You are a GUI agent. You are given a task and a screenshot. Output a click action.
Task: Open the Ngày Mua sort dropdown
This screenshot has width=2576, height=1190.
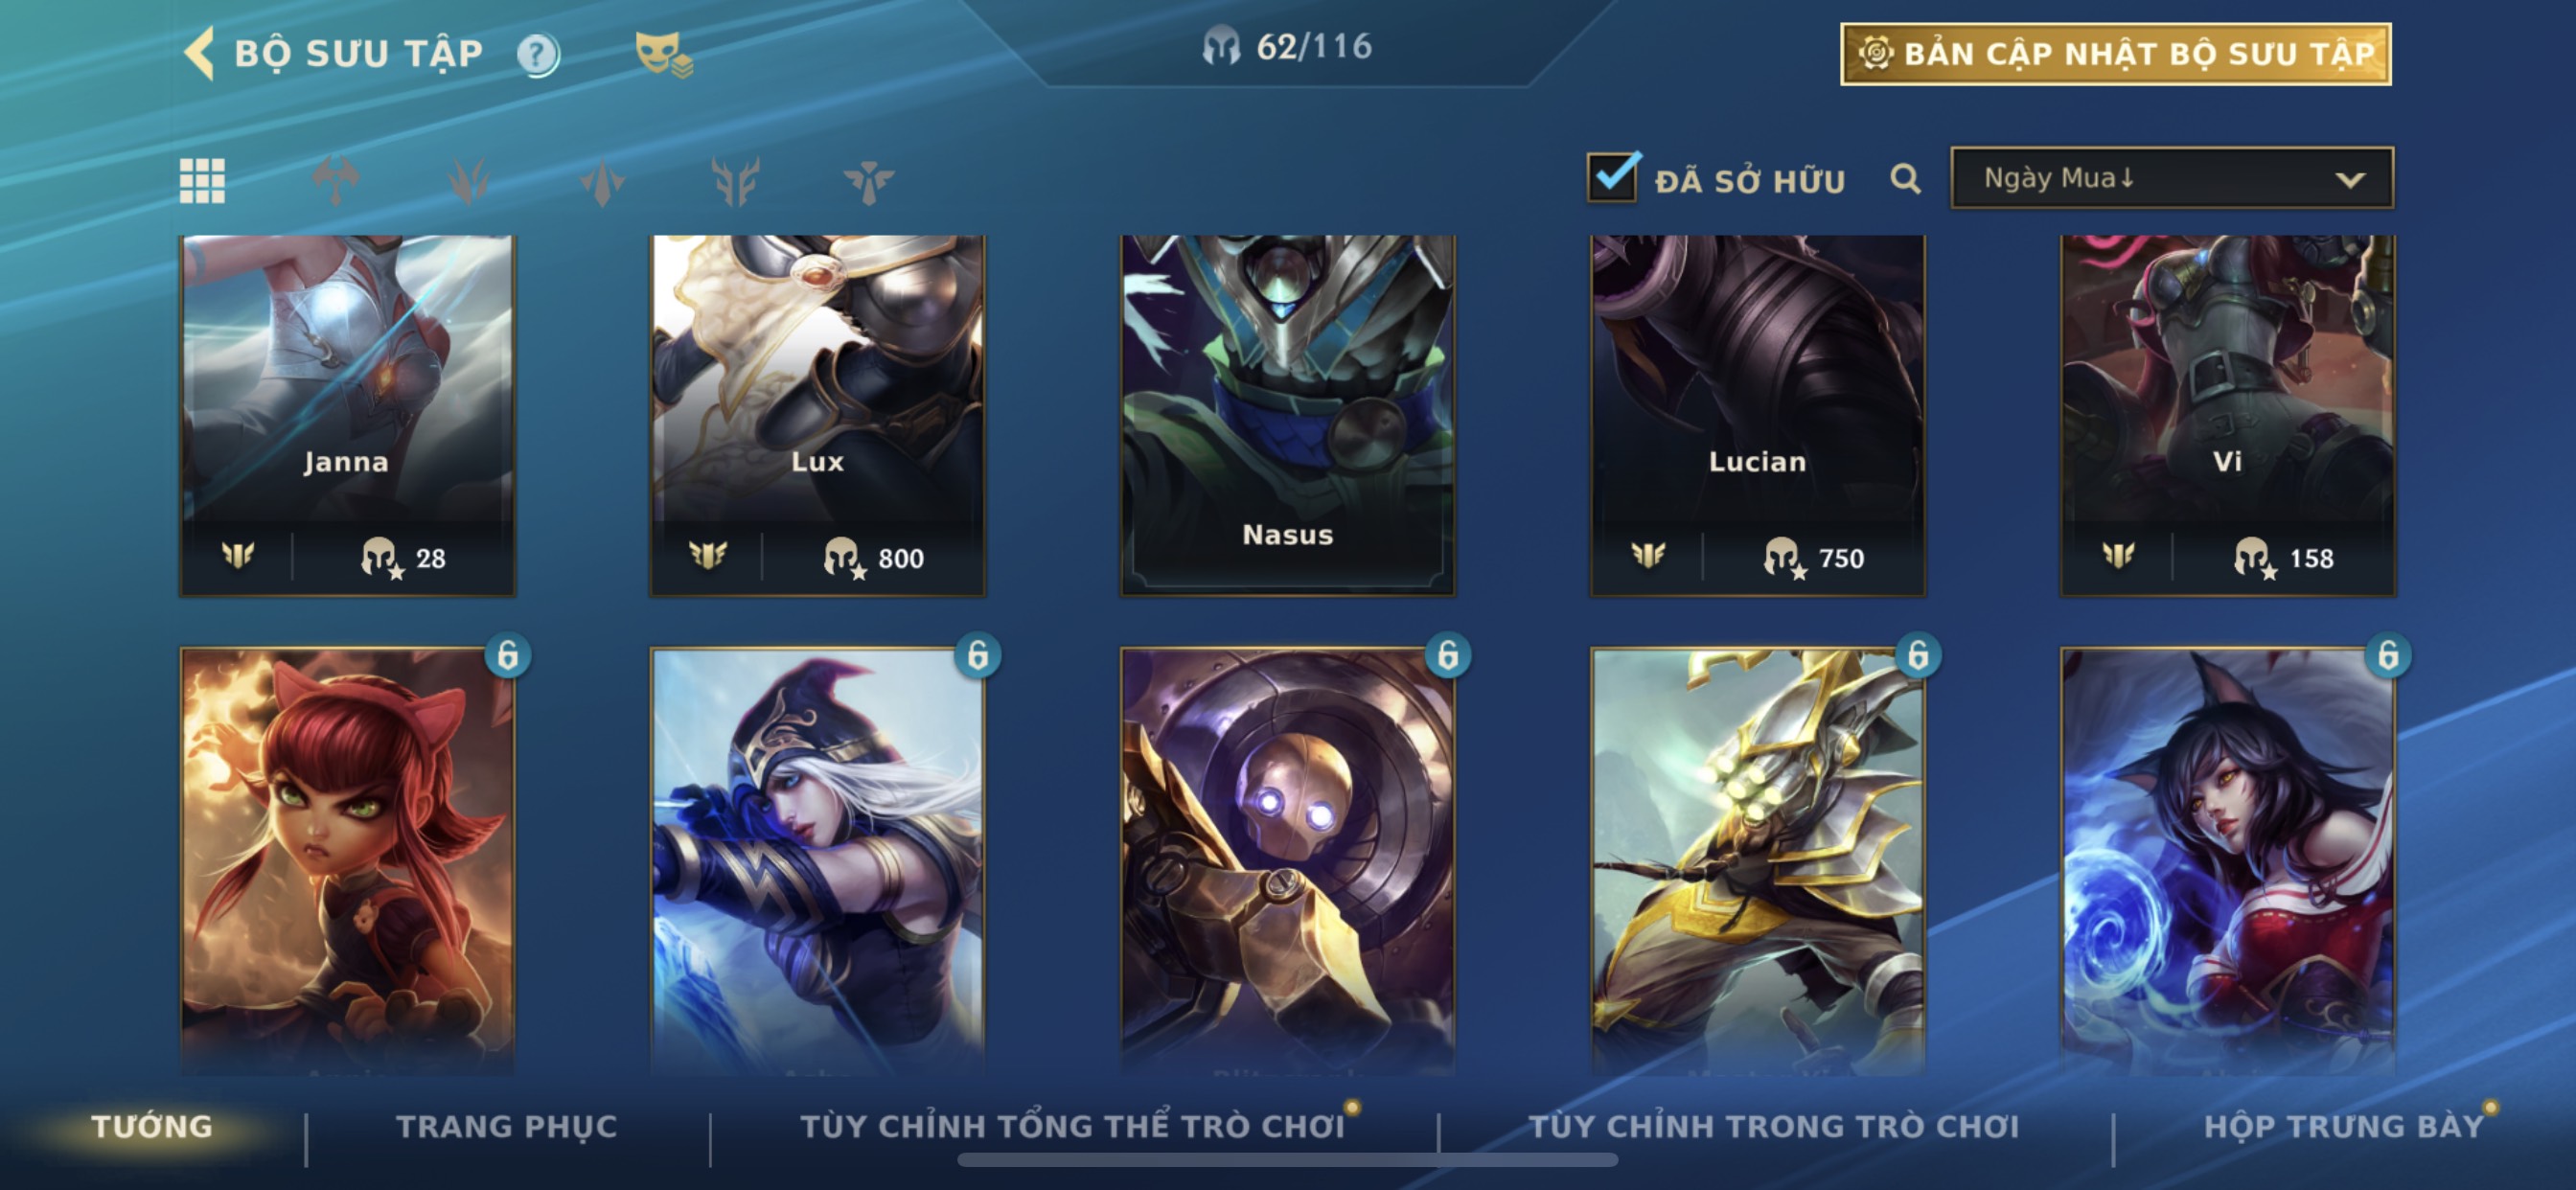(2172, 178)
